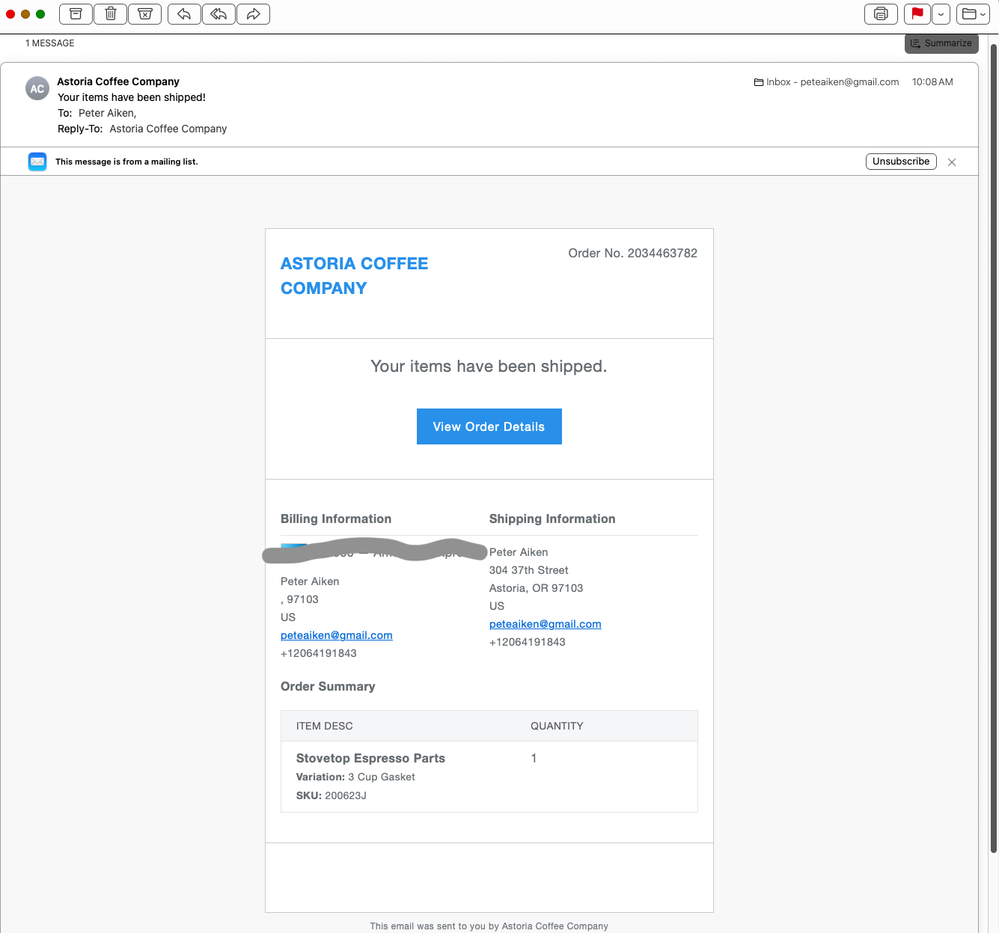This screenshot has width=999, height=933.
Task: Reply to the sender with the reply arrow
Action: [184, 14]
